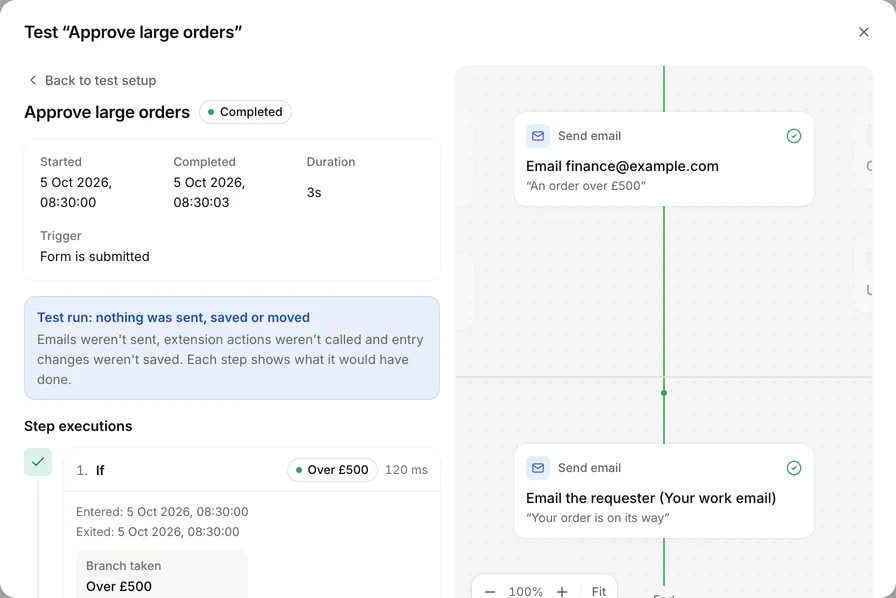Click the 120 ms duration value
Viewport: 896px width, 598px height.
[406, 470]
